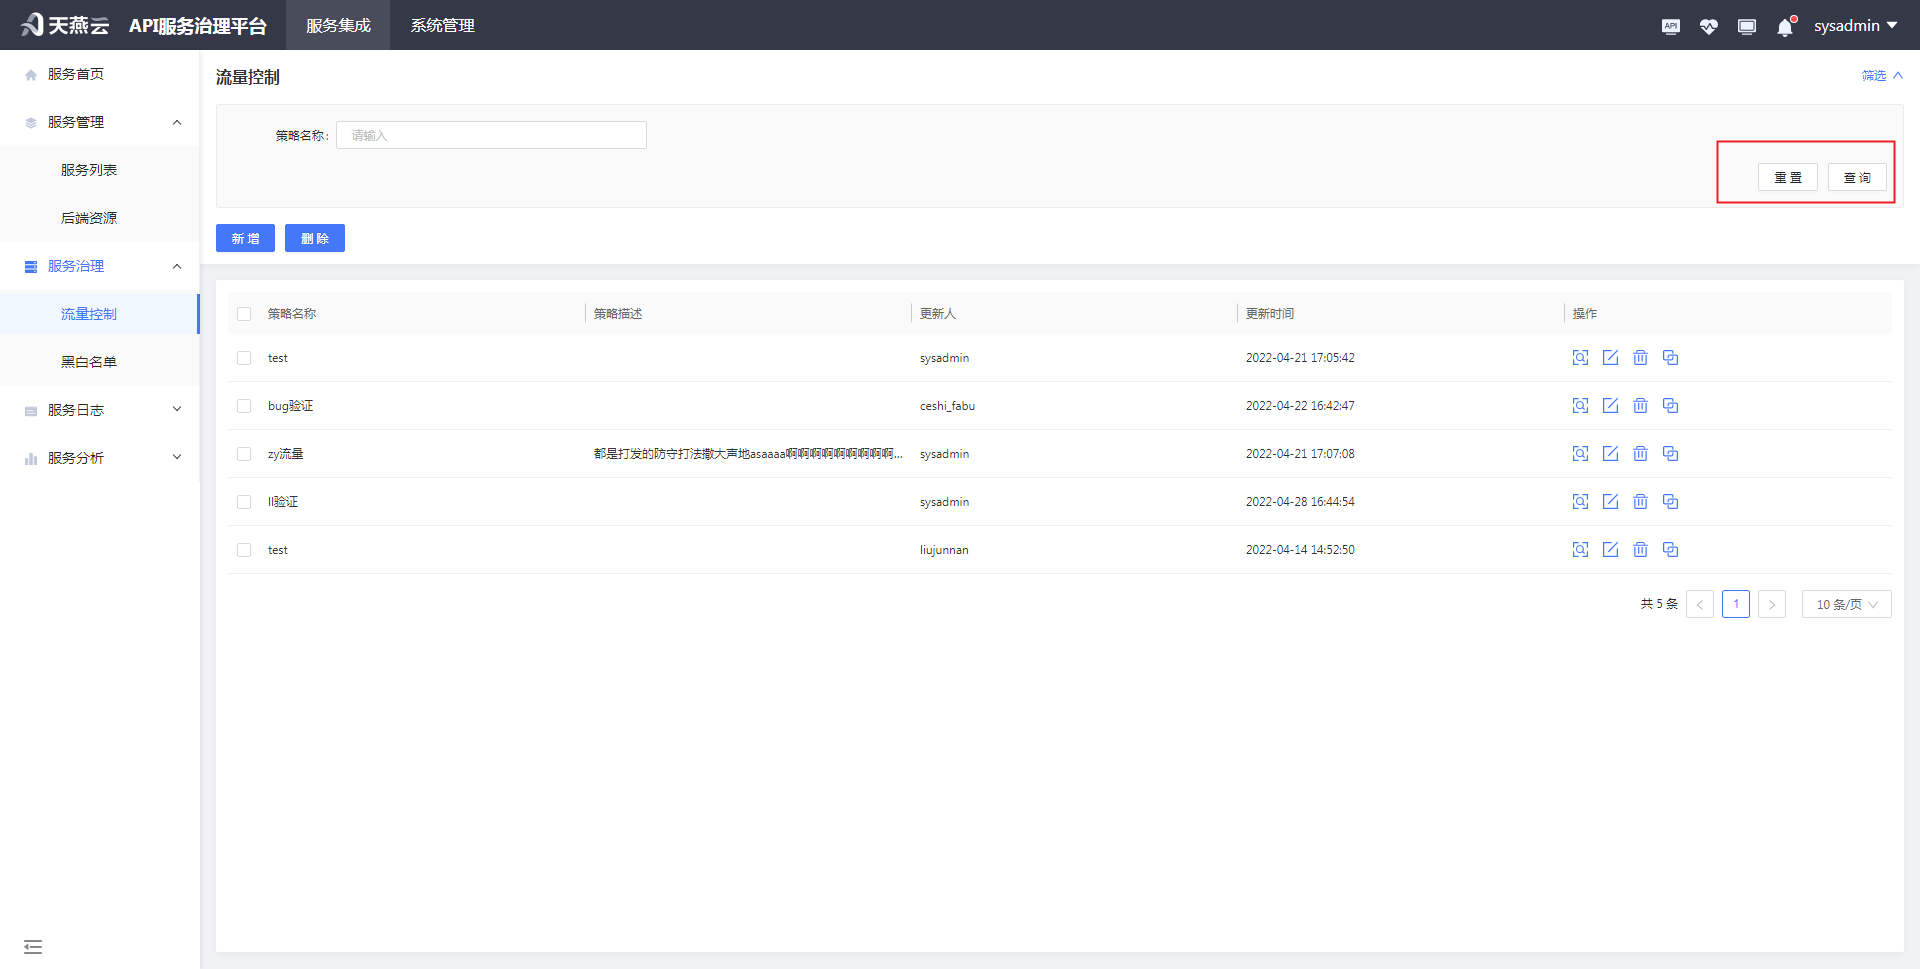
Task: Select all rows with header checkbox
Action: [244, 314]
